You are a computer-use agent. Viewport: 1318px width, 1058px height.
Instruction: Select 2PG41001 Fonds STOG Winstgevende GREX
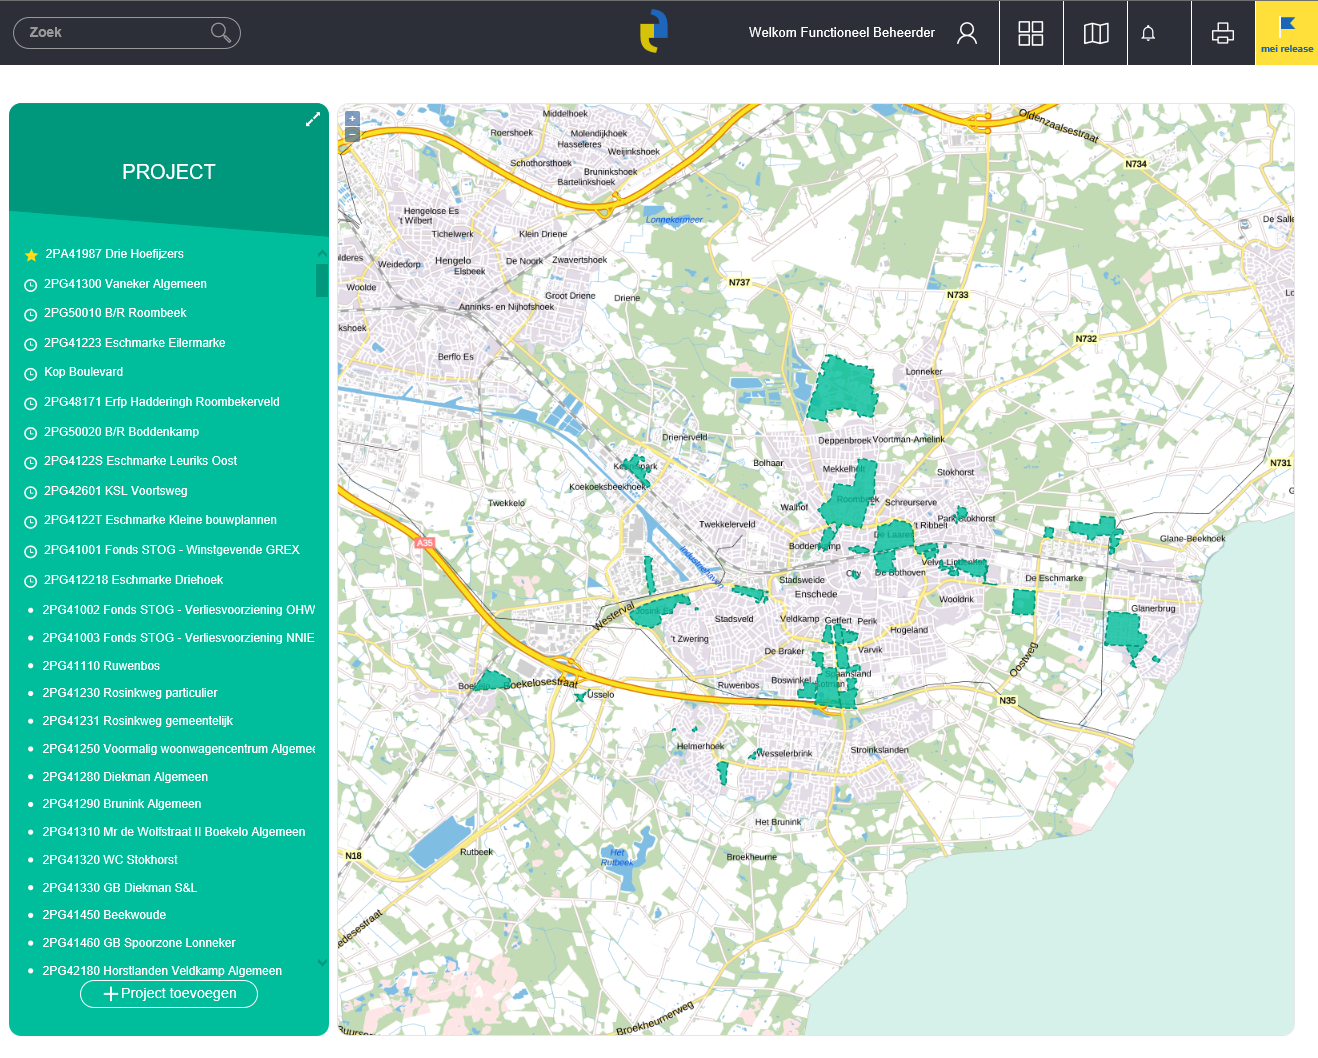click(172, 550)
